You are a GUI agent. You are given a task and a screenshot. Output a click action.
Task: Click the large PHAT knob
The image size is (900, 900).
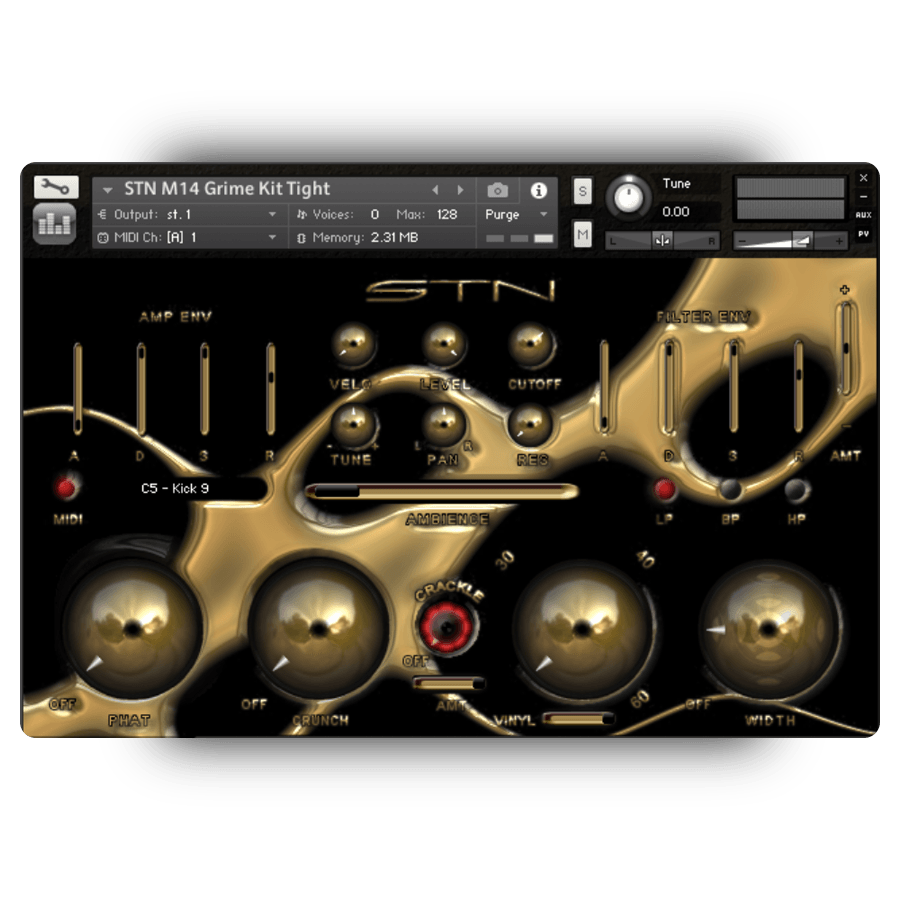[133, 628]
